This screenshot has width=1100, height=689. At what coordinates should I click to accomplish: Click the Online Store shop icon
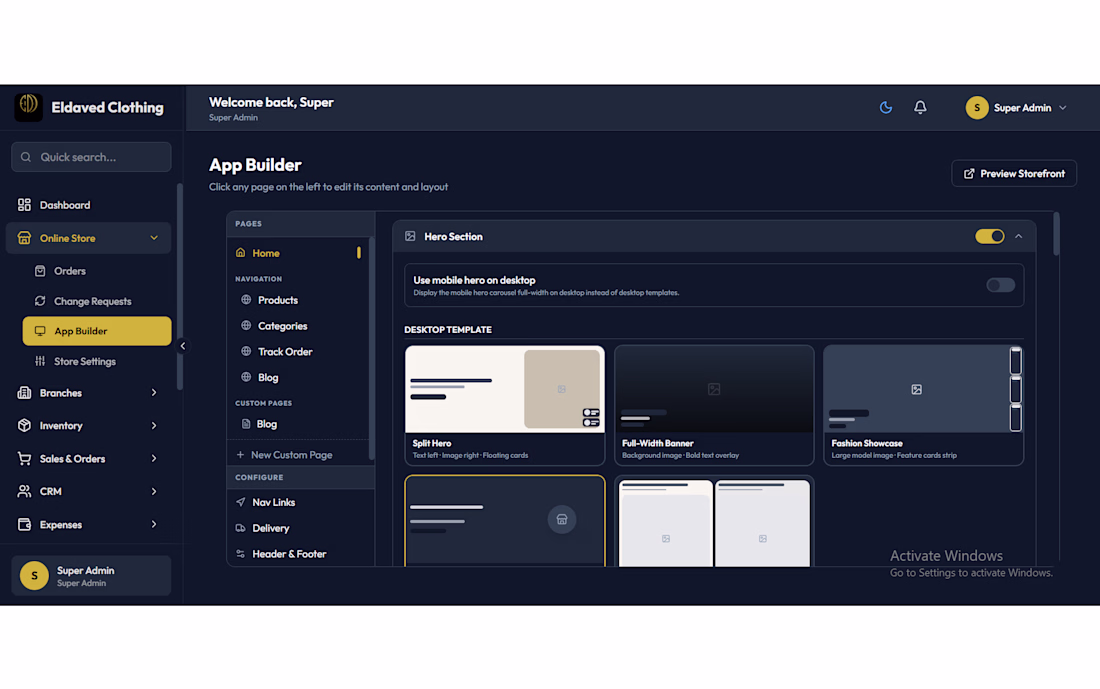pos(25,238)
